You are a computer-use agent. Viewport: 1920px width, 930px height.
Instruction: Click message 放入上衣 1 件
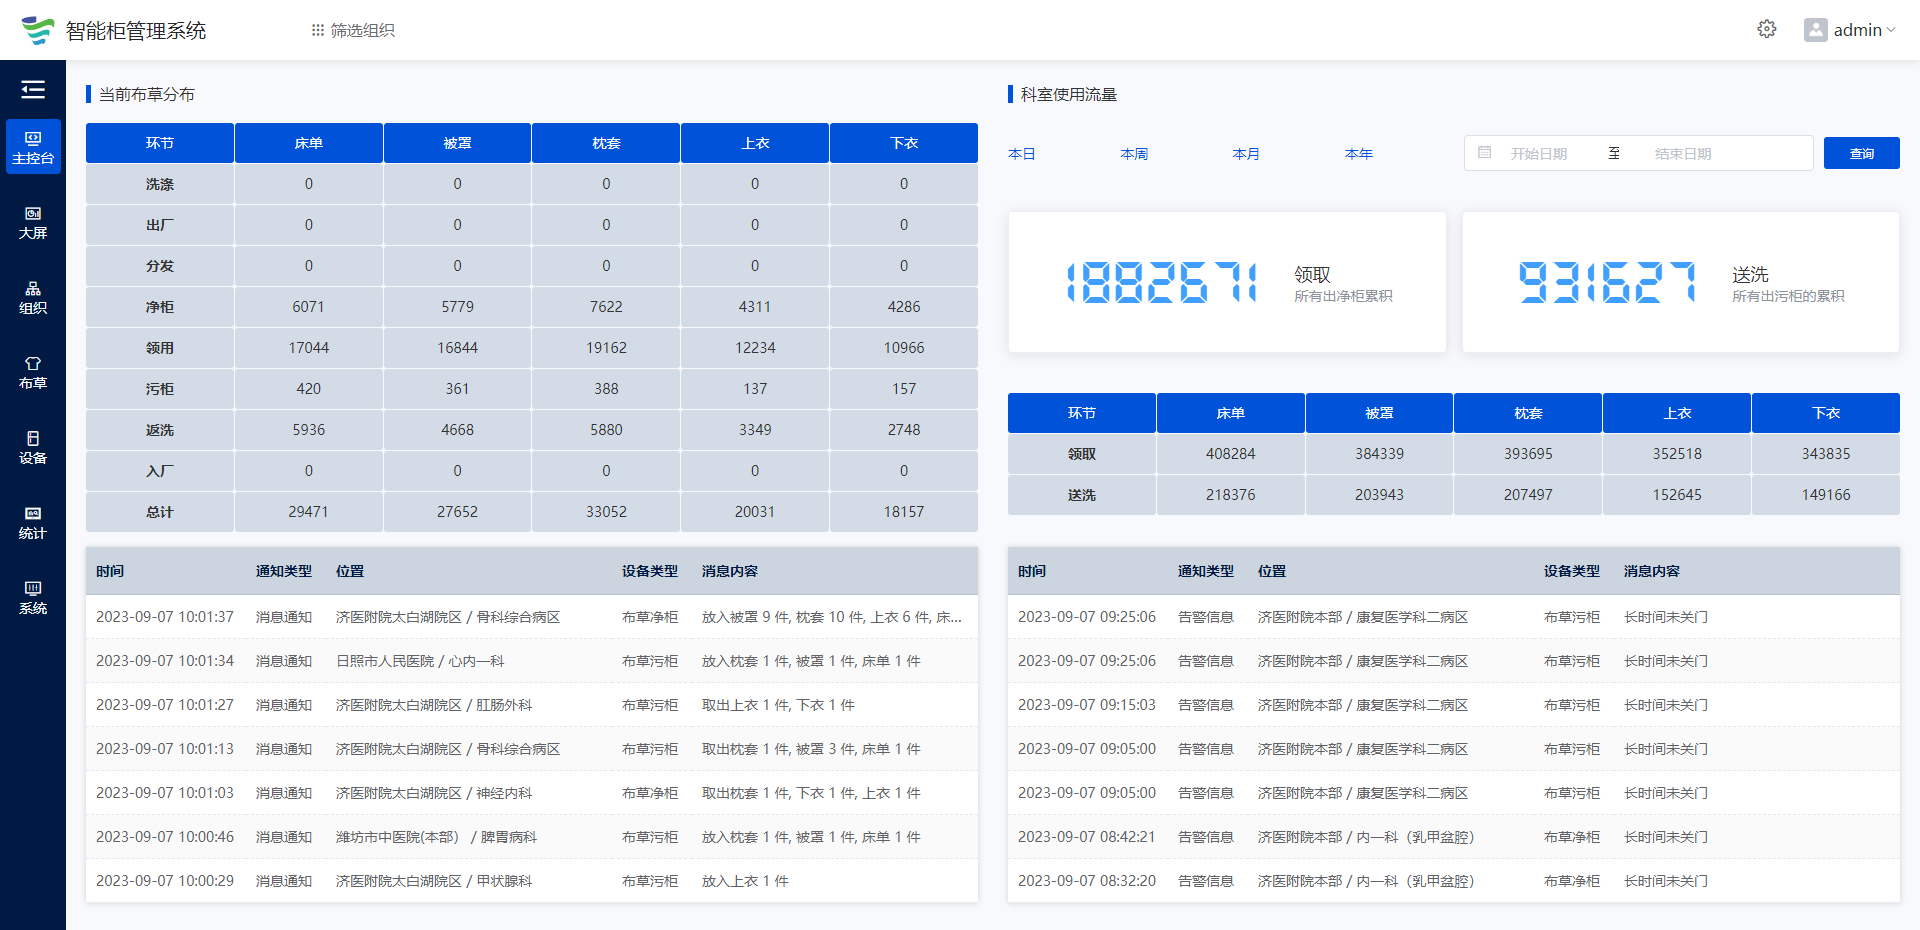[745, 881]
